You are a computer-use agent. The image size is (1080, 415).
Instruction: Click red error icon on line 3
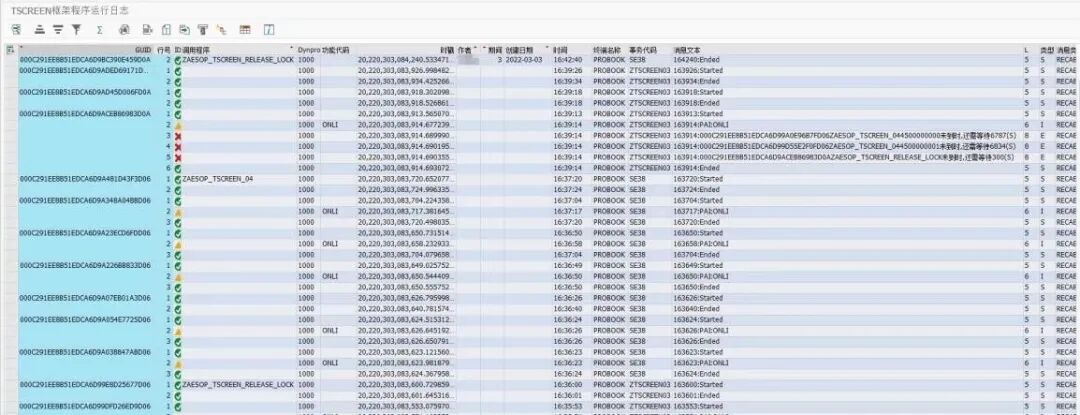pyautogui.click(x=178, y=136)
